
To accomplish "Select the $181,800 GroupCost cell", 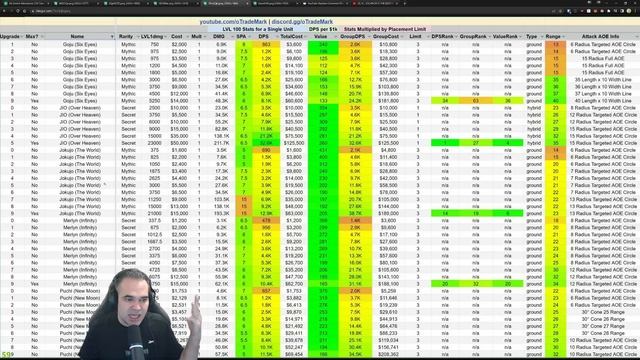I will pyautogui.click(x=388, y=101).
